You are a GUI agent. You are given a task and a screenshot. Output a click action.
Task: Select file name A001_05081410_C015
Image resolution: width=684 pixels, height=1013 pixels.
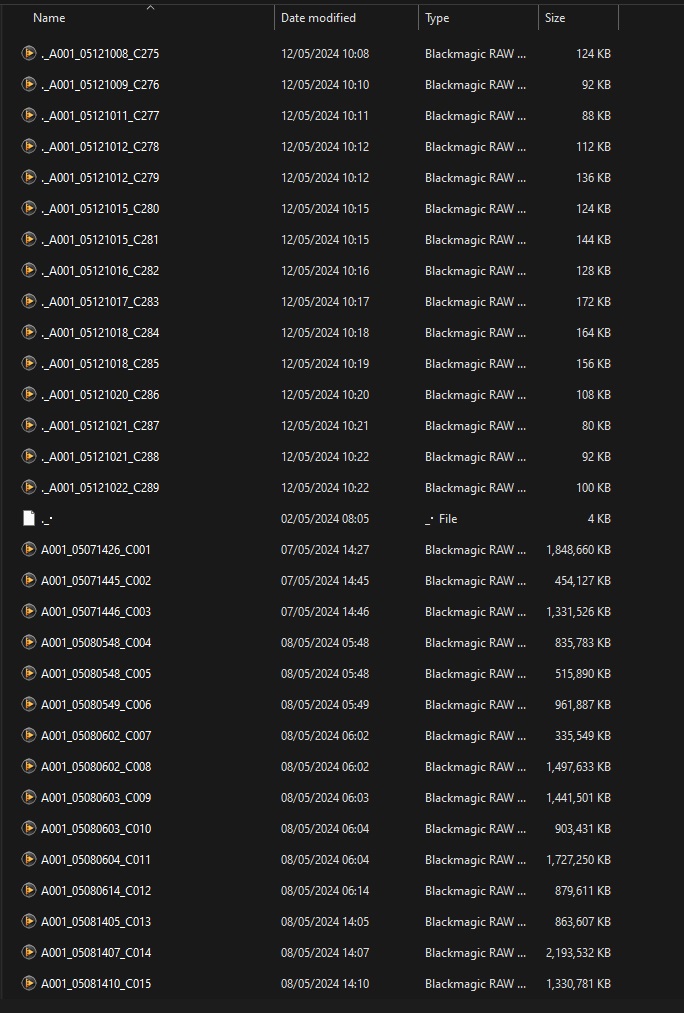96,984
